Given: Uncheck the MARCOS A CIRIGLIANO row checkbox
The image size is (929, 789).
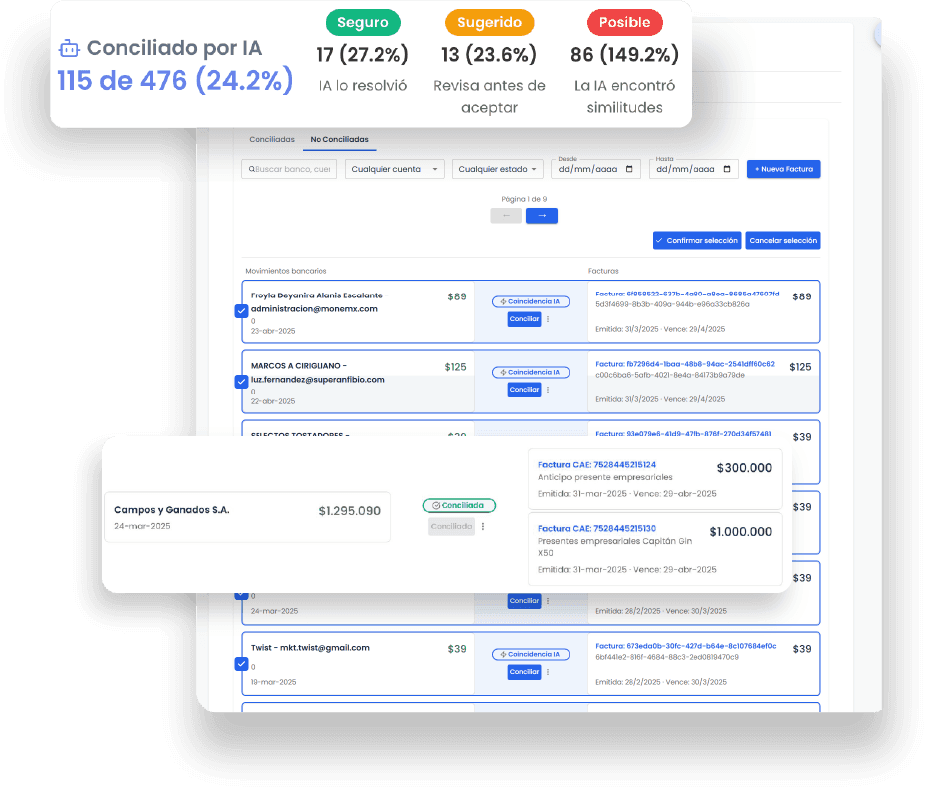Looking at the screenshot, I should point(241,381).
